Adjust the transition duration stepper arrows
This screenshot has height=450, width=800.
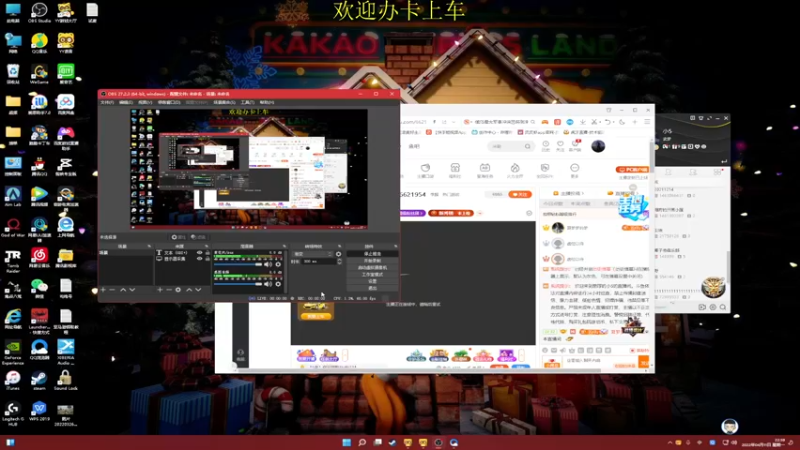pyautogui.click(x=339, y=261)
